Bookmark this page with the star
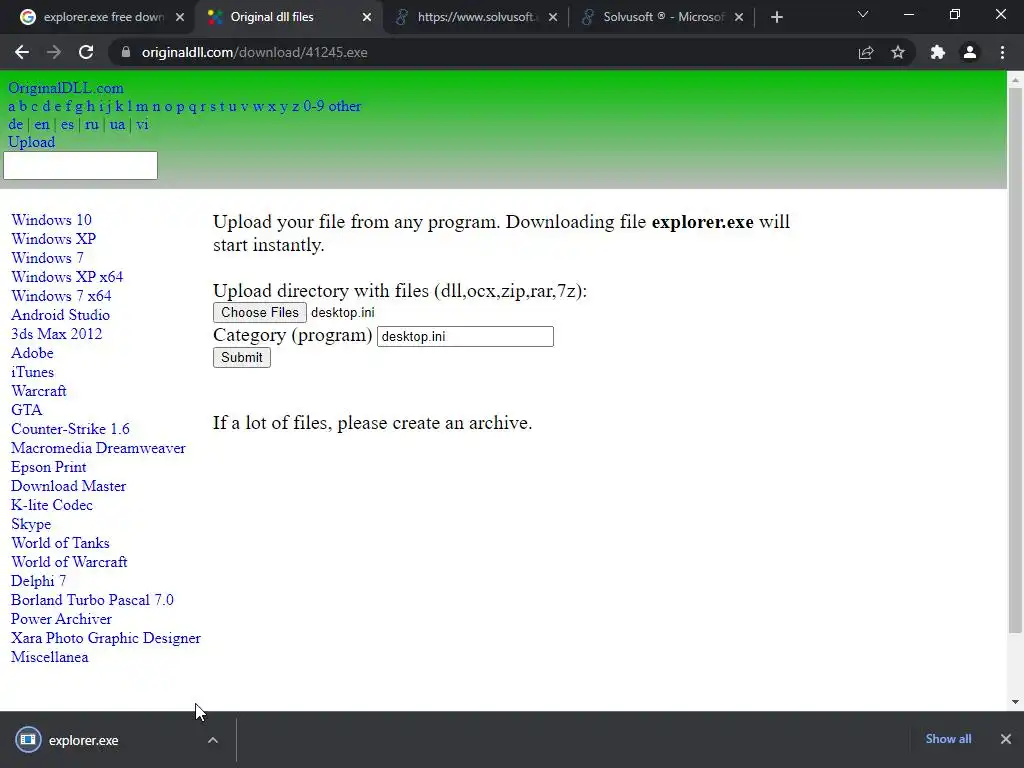Viewport: 1024px width, 768px height. tap(898, 52)
